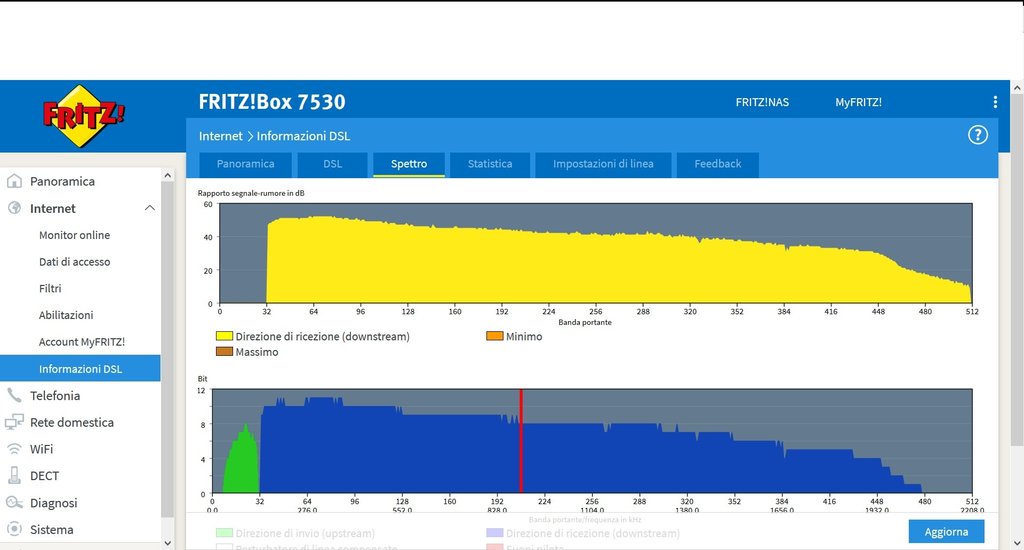
Task: Click the orange Minimo legend swatch
Action: [x=494, y=336]
